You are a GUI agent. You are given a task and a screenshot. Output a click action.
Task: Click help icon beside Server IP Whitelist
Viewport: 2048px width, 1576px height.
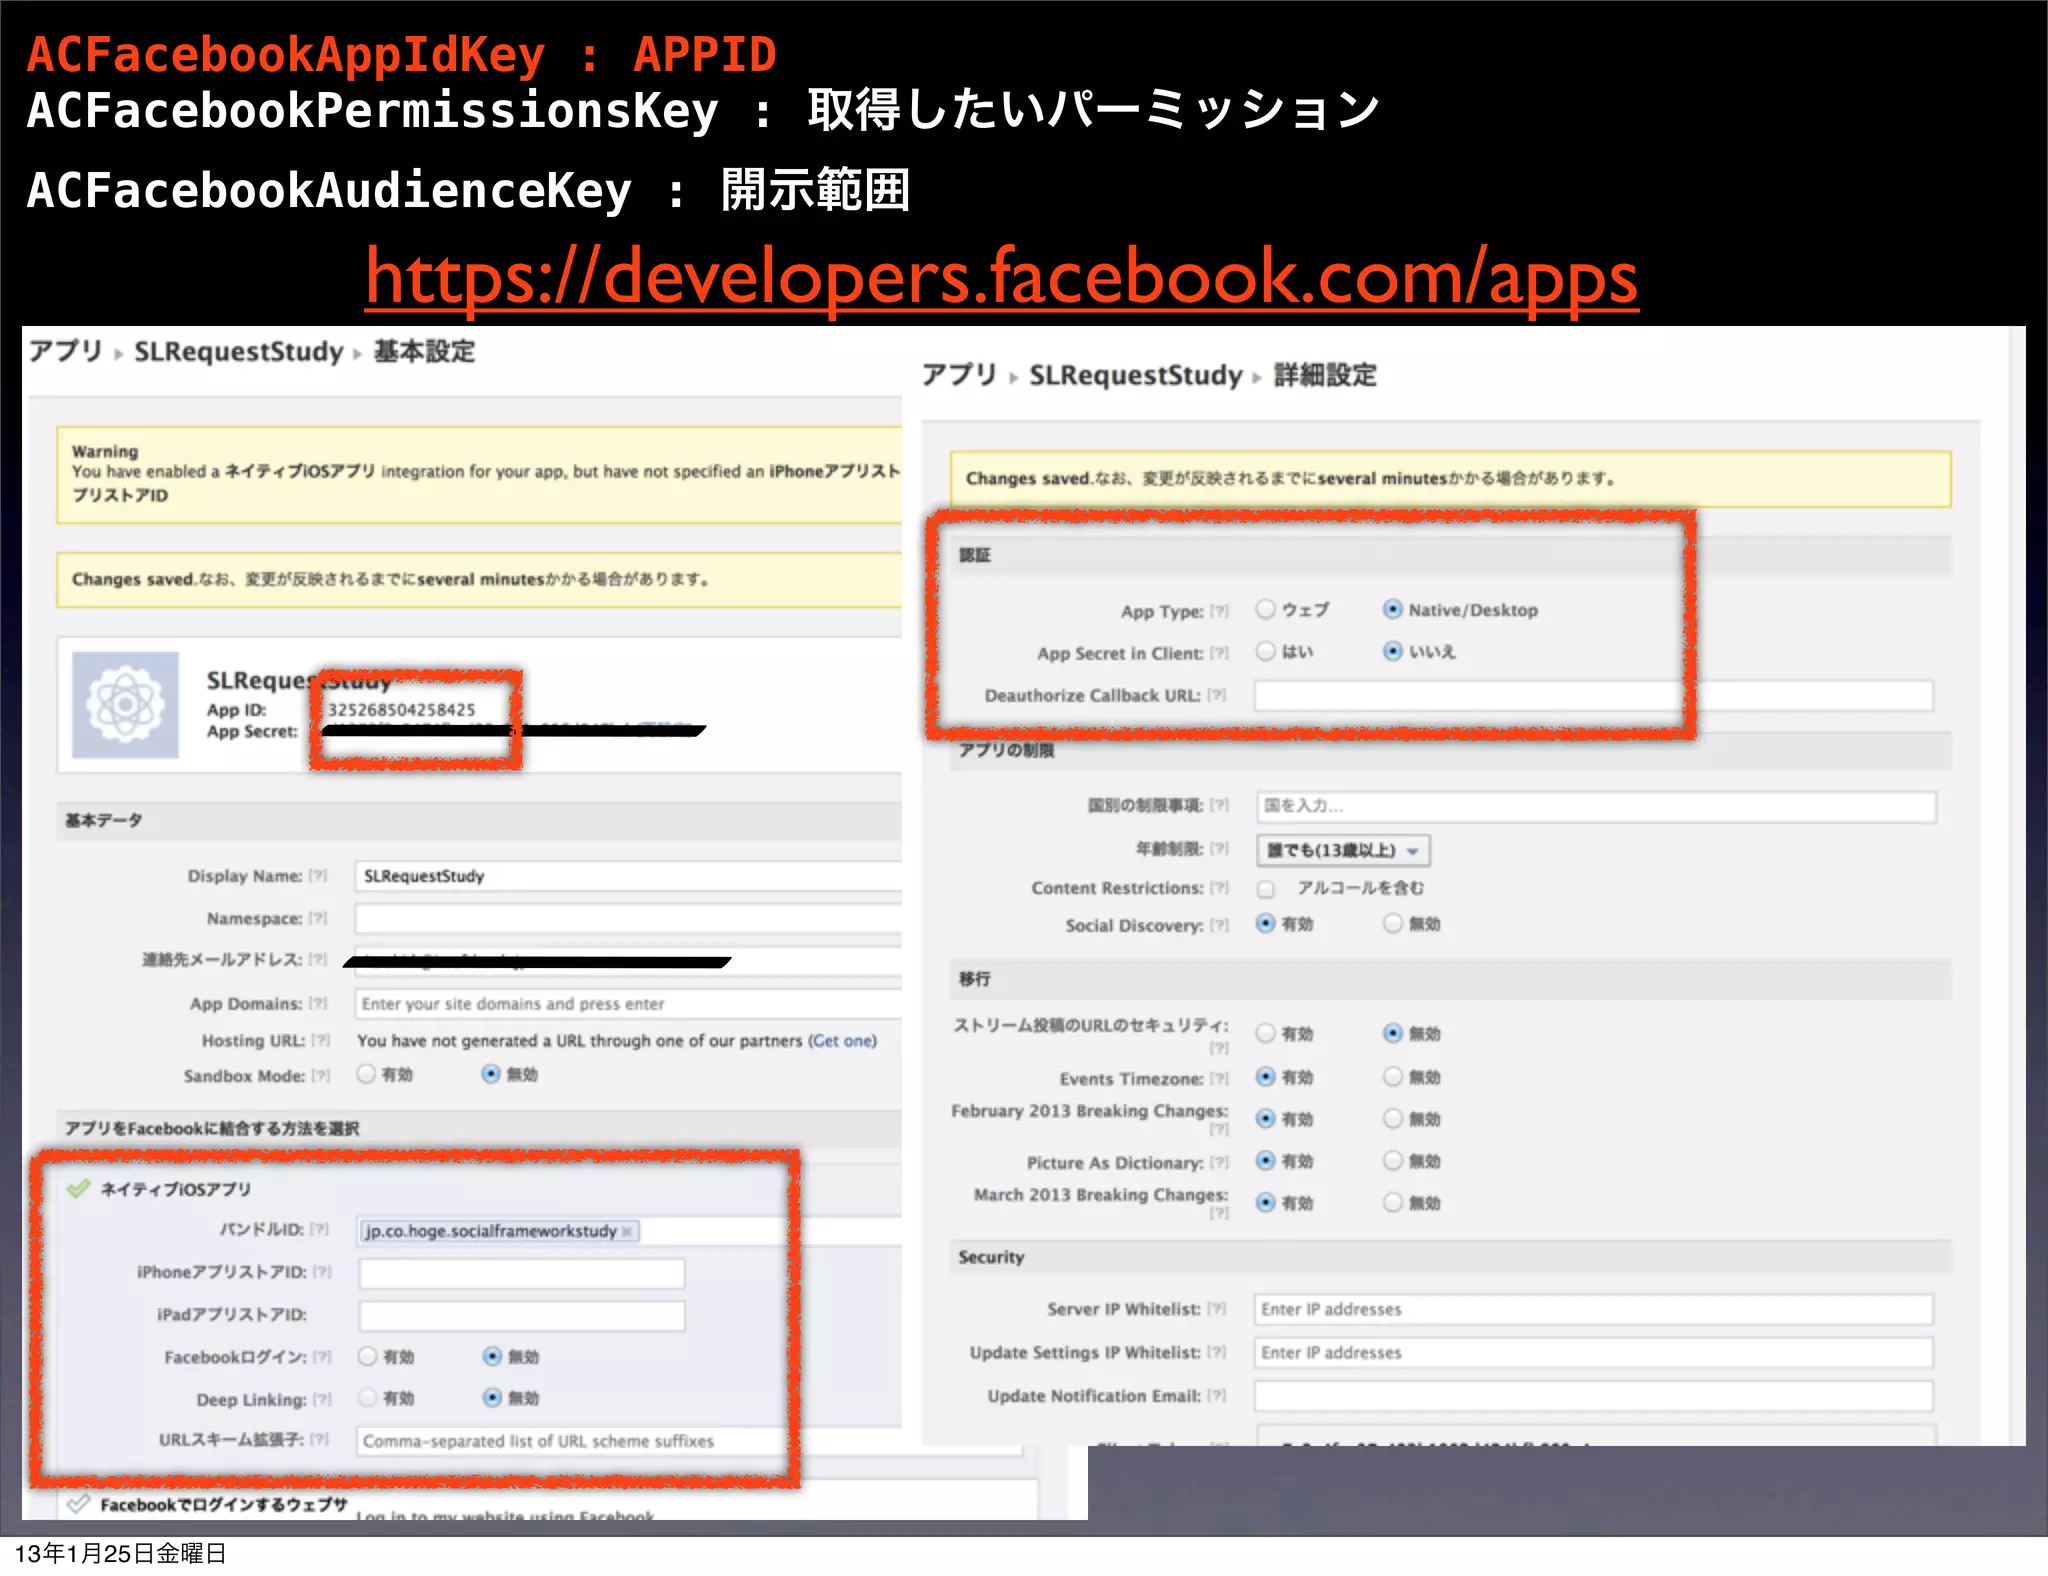1216,1309
